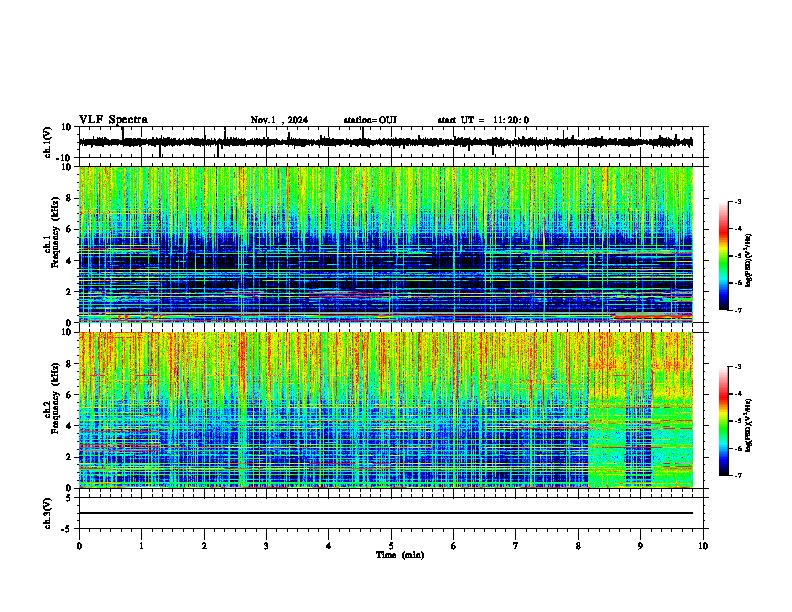Click the ch.1 voltage waveform trace
792x612 pixels.
pyautogui.click(x=386, y=142)
